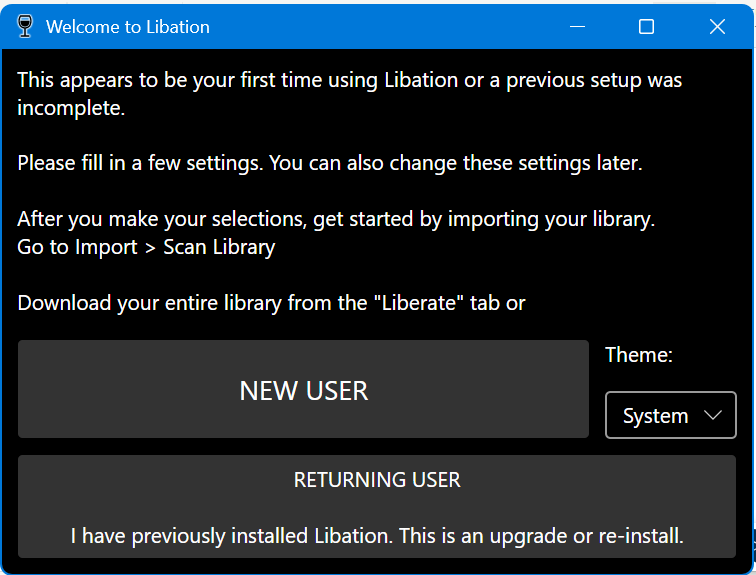Click the 'Download your entire library' line
Image resolution: width=756 pixels, height=575 pixels.
[271, 303]
